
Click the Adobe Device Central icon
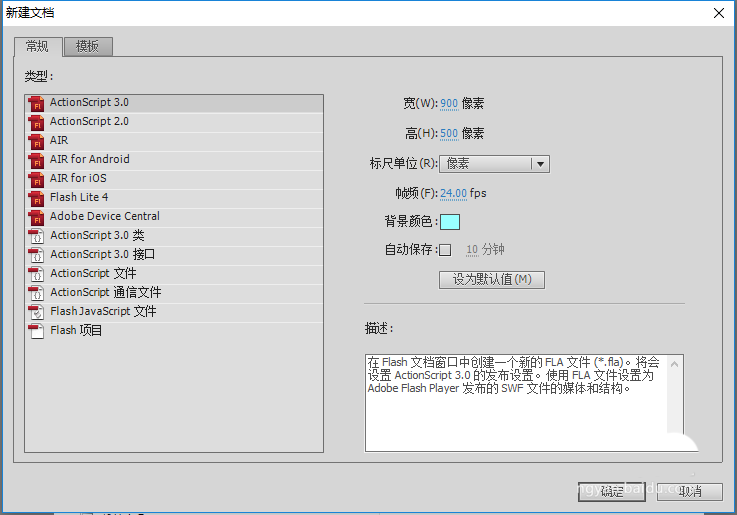tap(36, 217)
